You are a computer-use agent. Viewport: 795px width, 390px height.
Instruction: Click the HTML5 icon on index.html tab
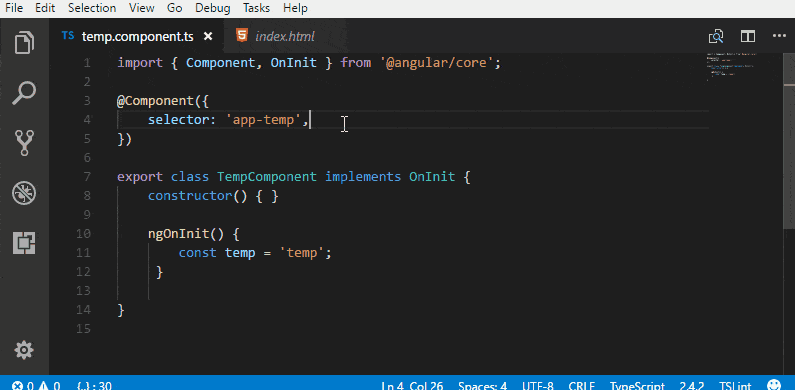(242, 36)
